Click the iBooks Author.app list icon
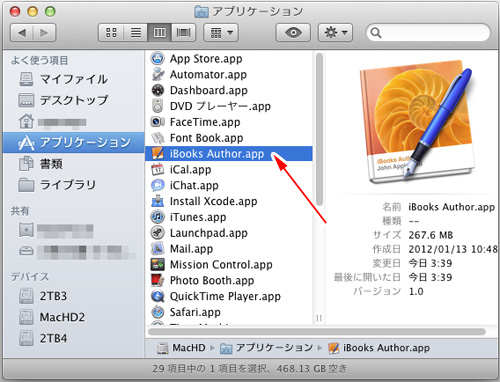Image resolution: width=500 pixels, height=382 pixels. (x=157, y=154)
